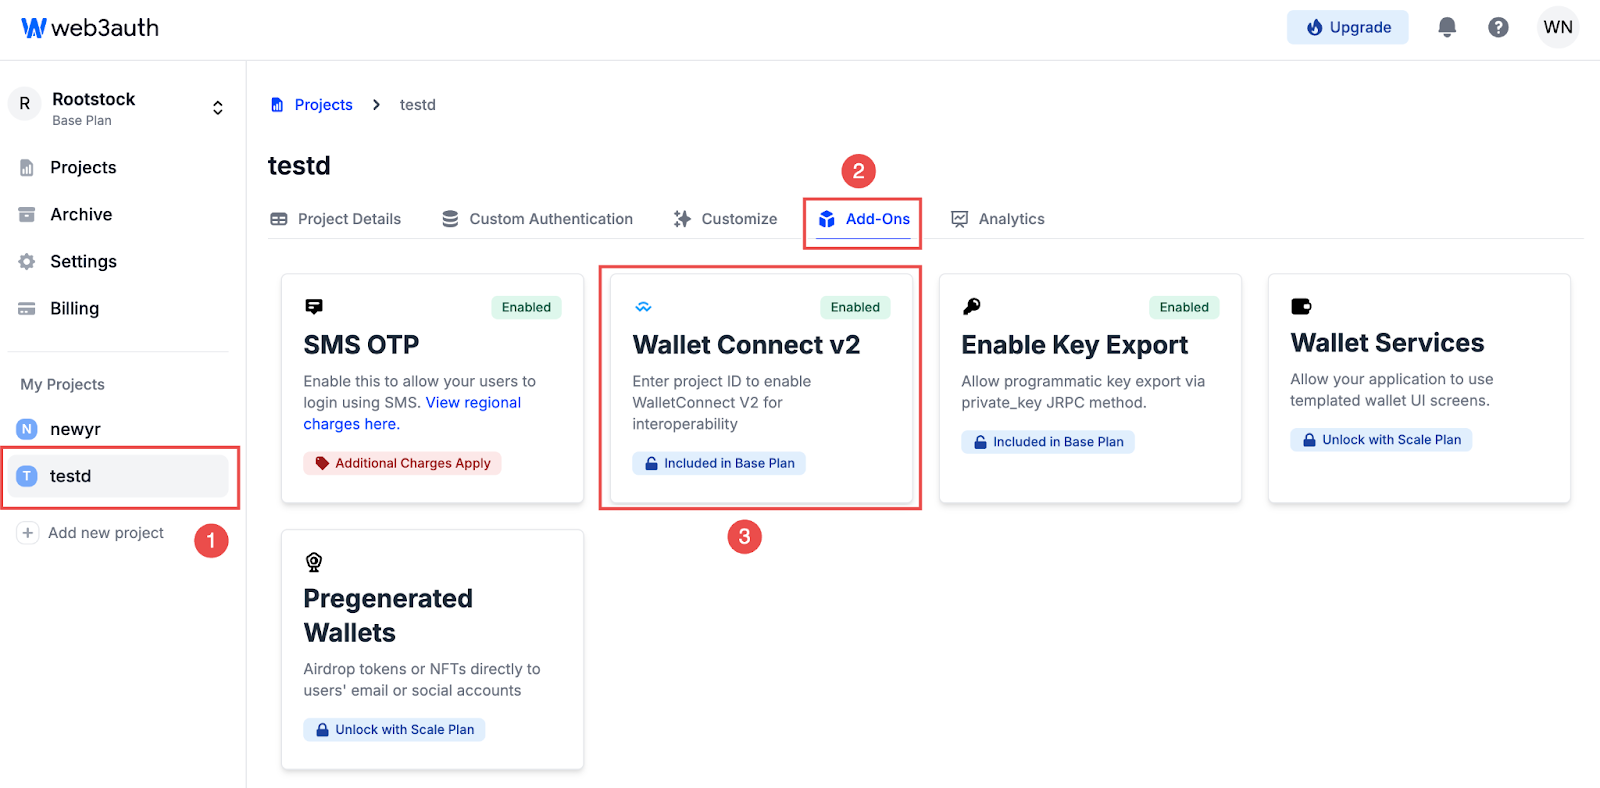
Task: Click the SMS OTP chat icon
Action: click(x=314, y=307)
